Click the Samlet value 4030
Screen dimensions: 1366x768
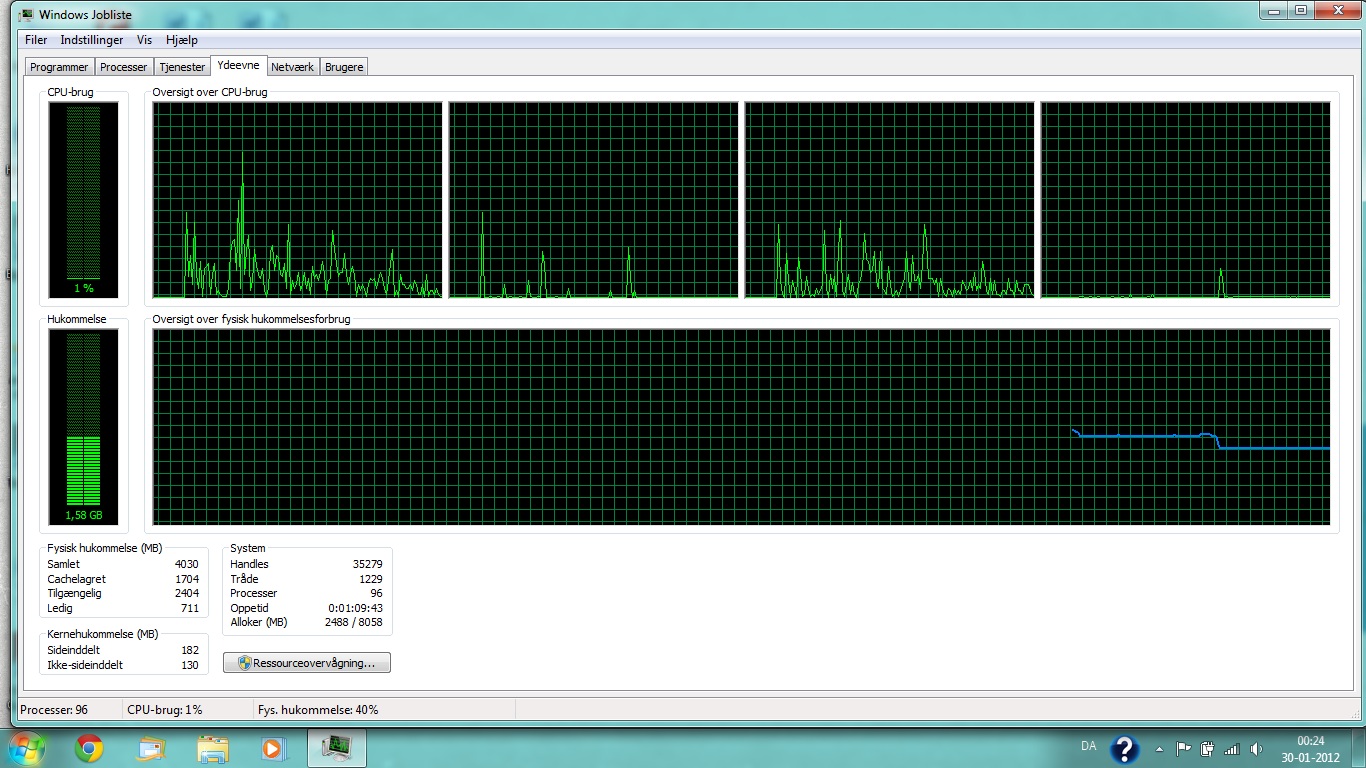tap(187, 564)
